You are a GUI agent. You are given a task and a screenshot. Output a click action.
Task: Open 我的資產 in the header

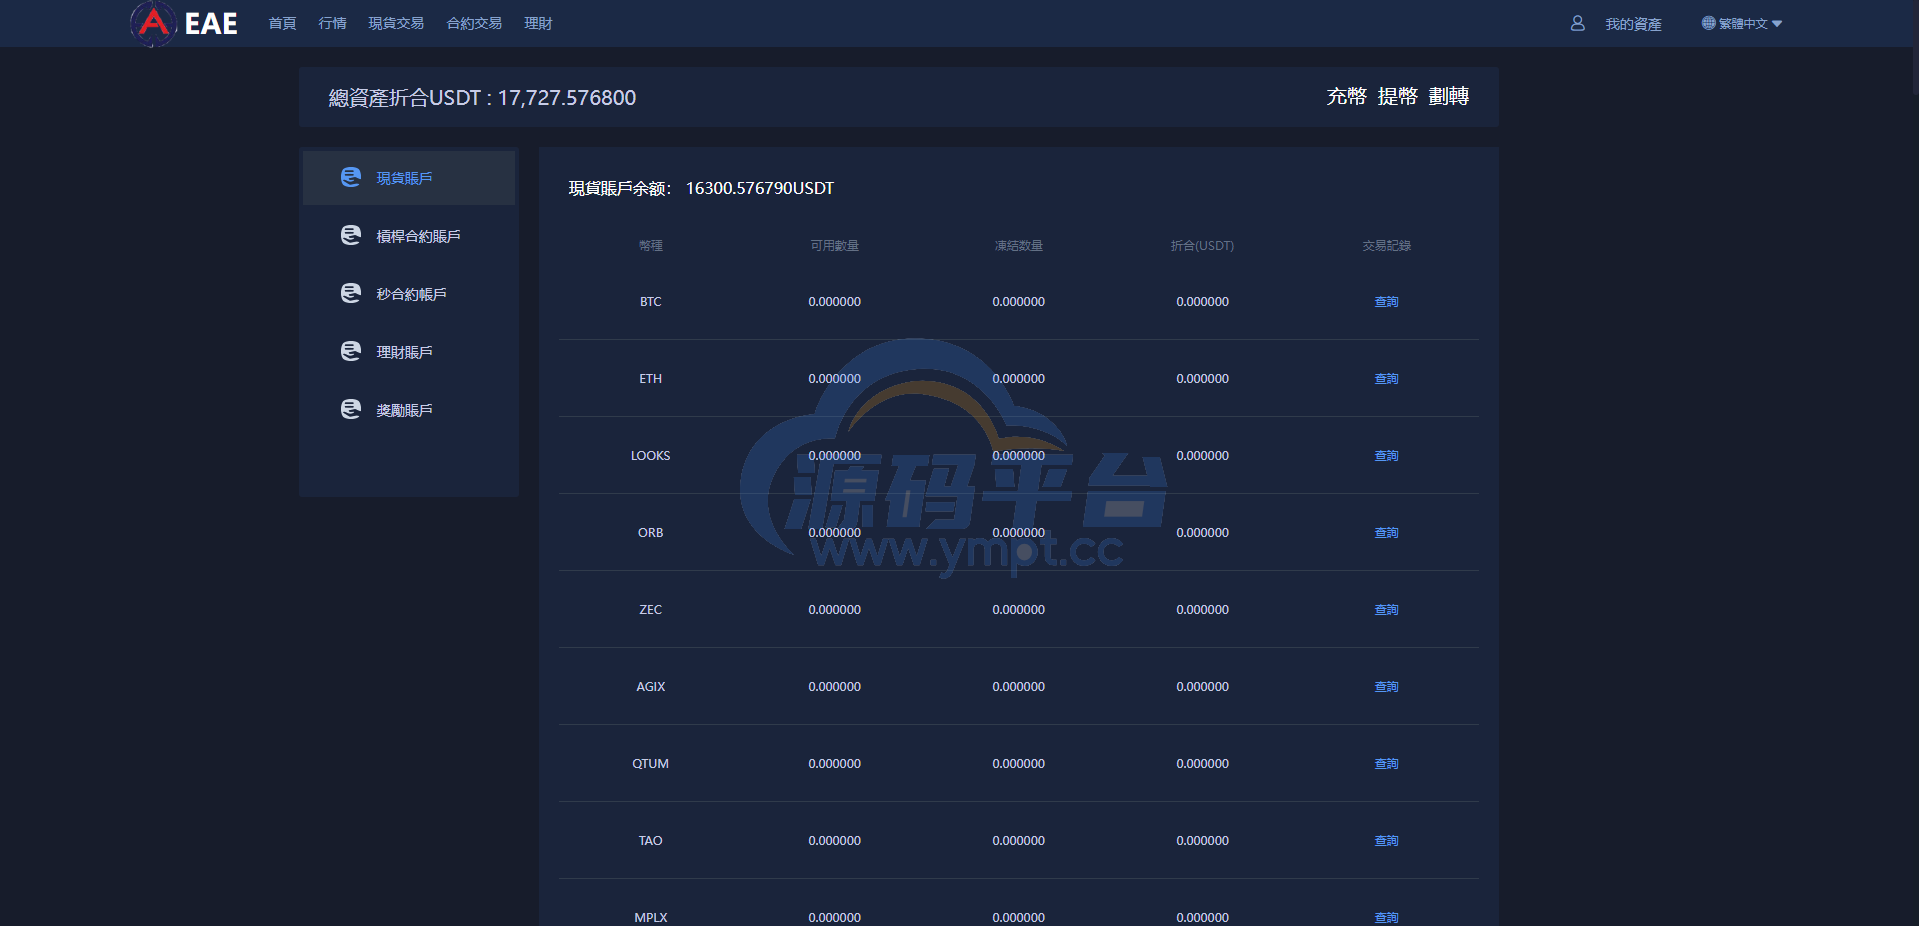pyautogui.click(x=1633, y=24)
